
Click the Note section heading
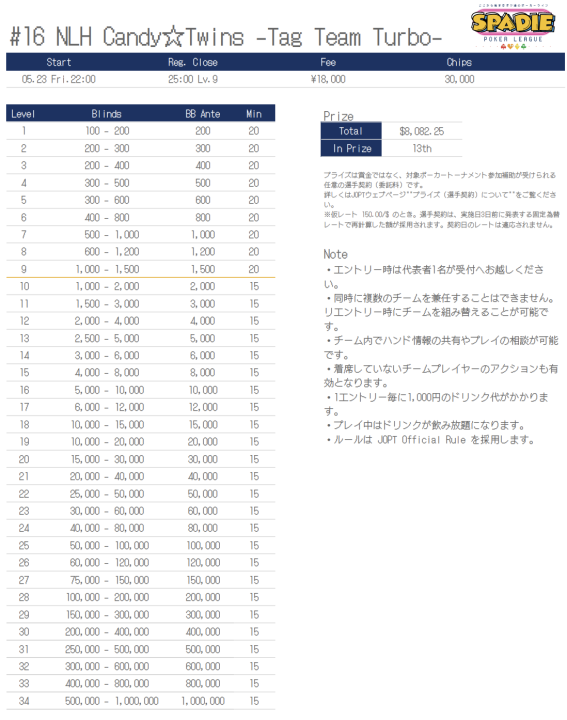[335, 254]
